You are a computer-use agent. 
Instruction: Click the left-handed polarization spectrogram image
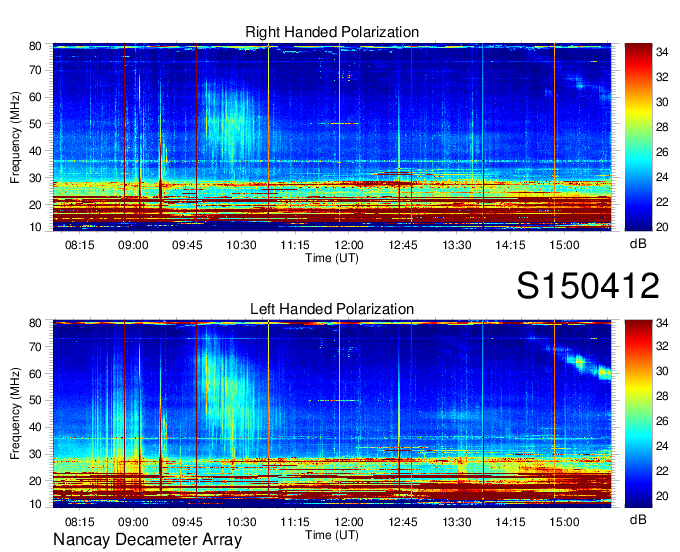tap(332, 414)
